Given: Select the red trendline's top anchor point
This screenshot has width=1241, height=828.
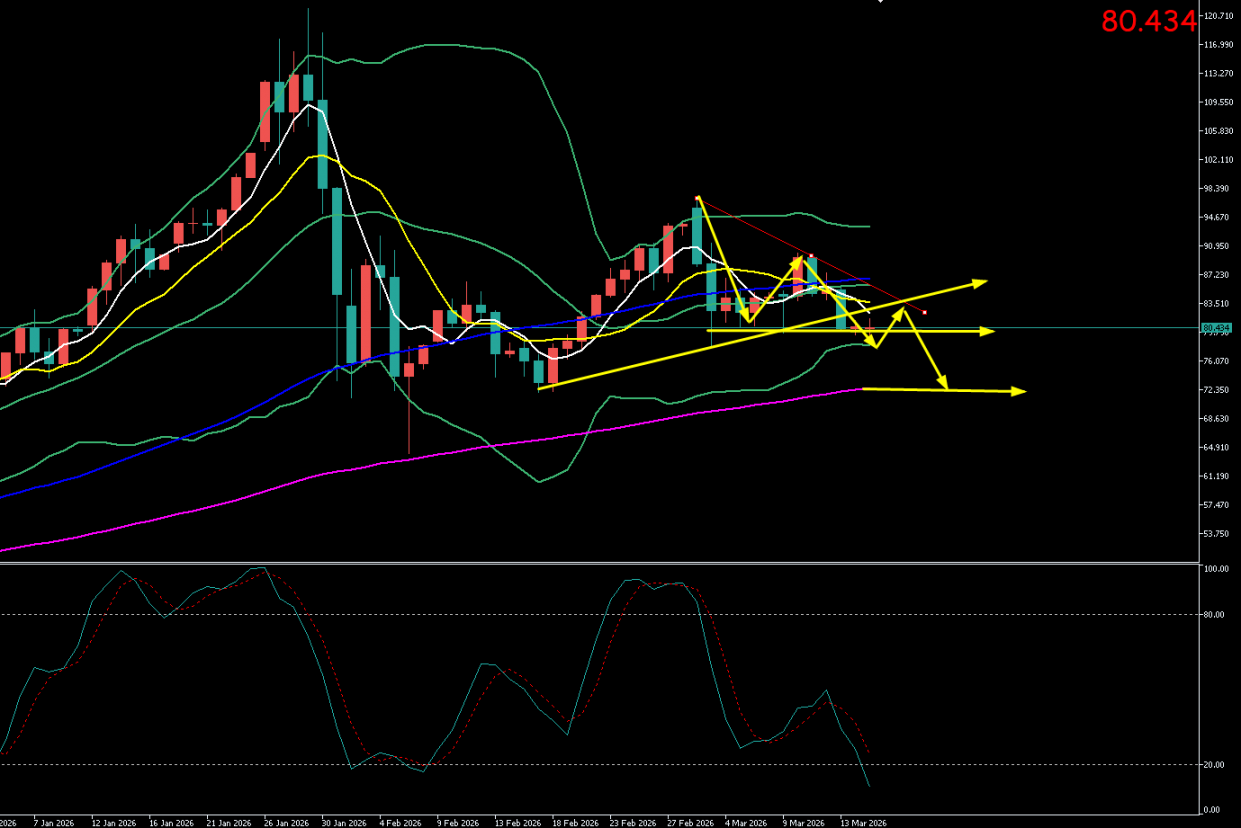Looking at the screenshot, I should click(x=697, y=197).
